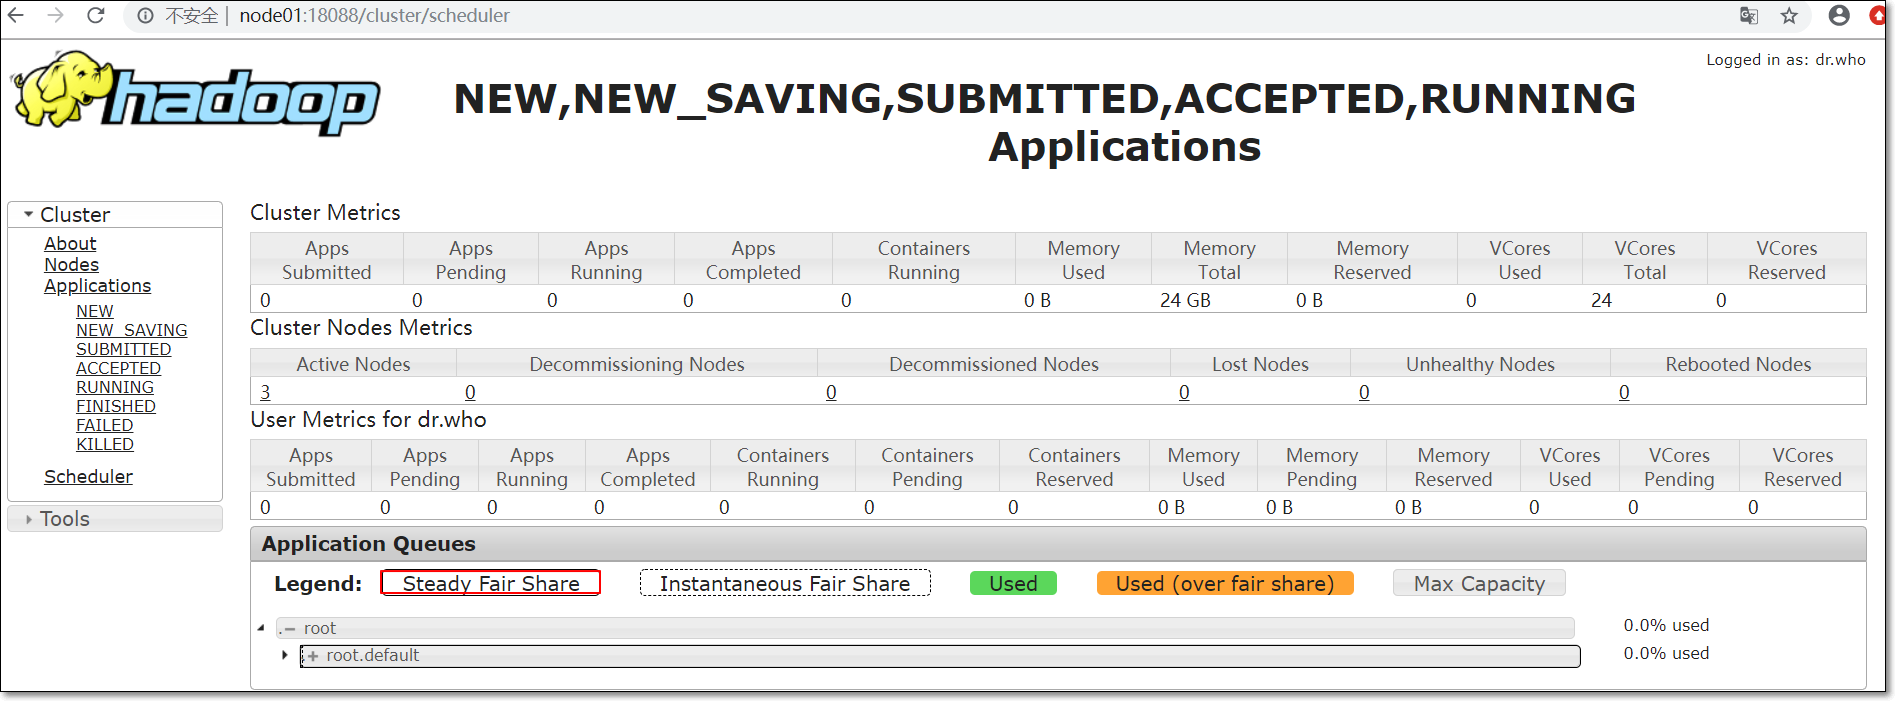Click the browser forward arrow

pos(55,15)
